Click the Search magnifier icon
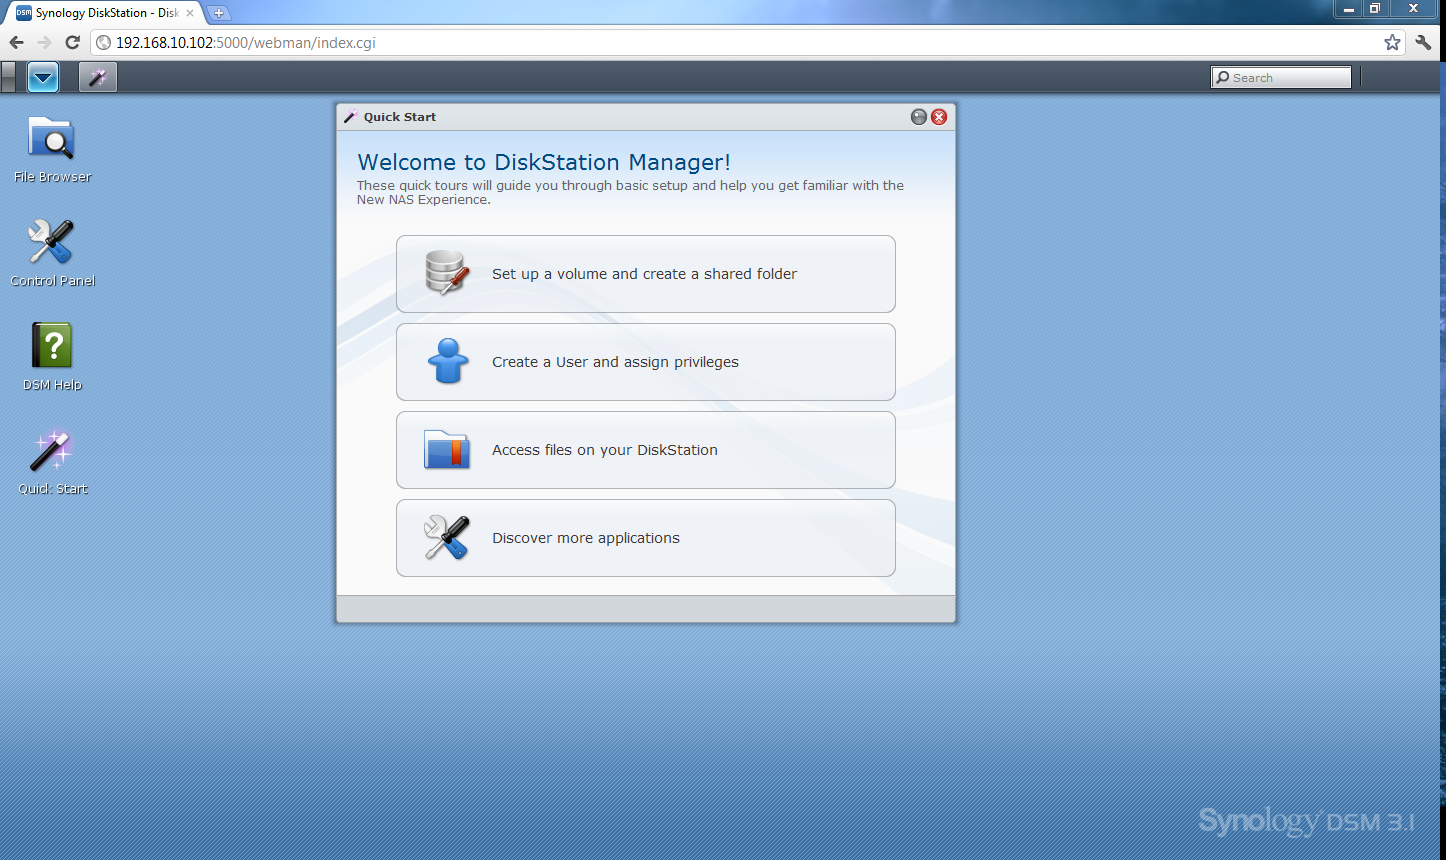The height and width of the screenshot is (860, 1446). [1222, 78]
